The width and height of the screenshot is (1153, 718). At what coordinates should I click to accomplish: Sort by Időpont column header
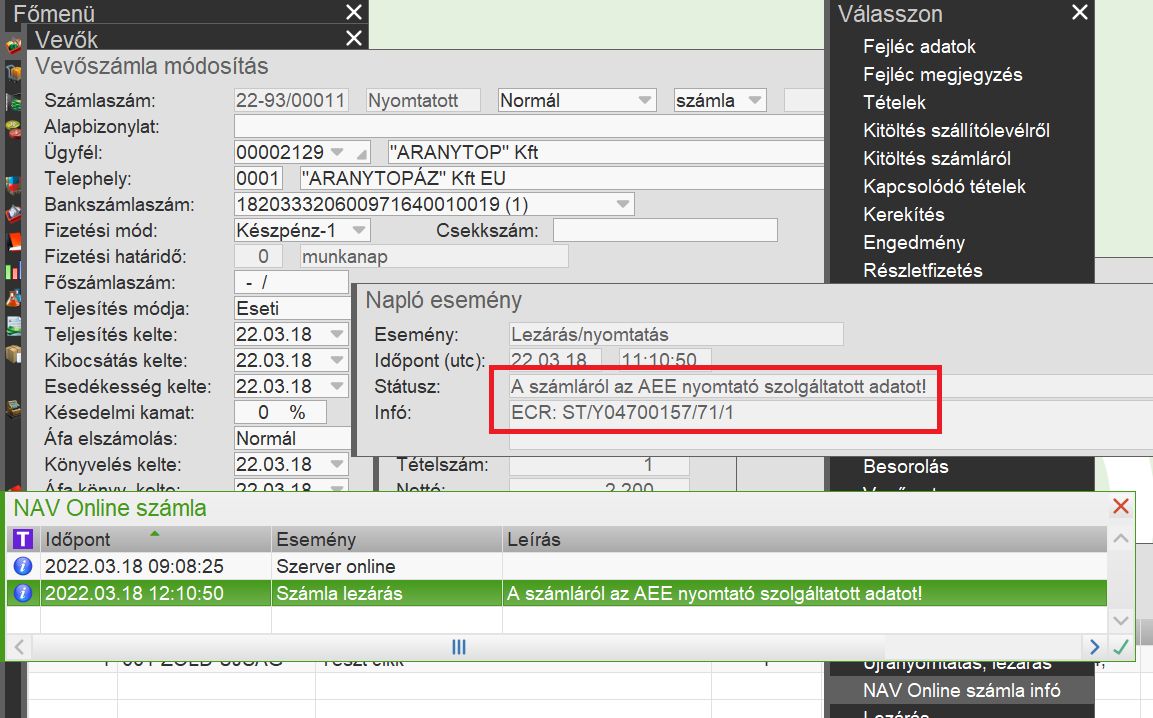(156, 539)
